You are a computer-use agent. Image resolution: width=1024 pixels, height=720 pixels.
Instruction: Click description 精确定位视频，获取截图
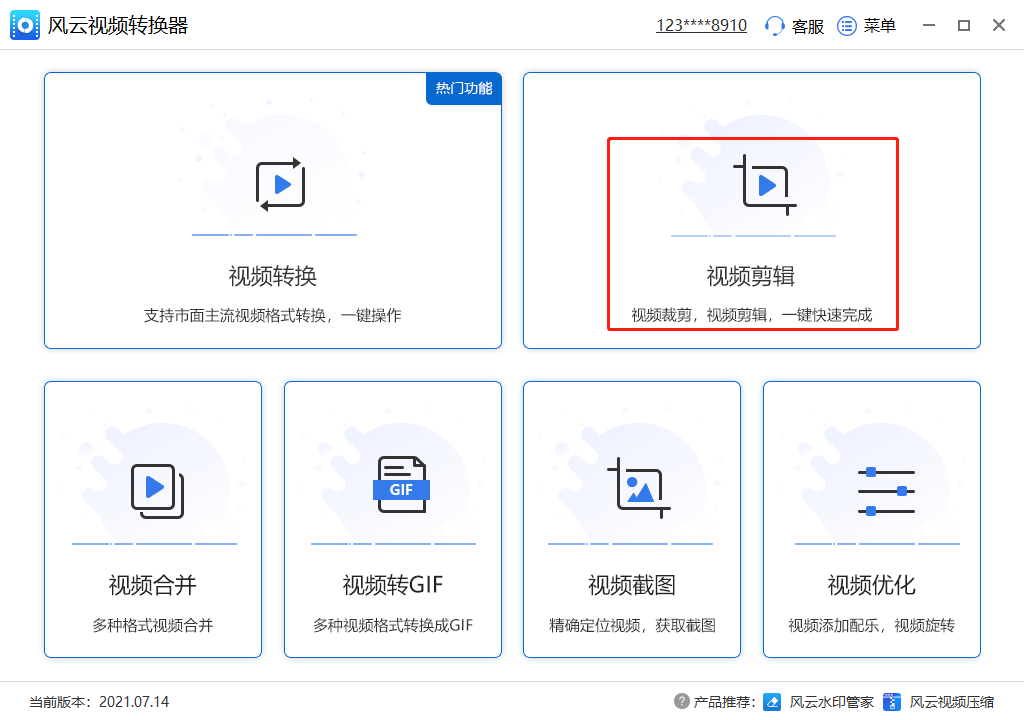pos(632,625)
